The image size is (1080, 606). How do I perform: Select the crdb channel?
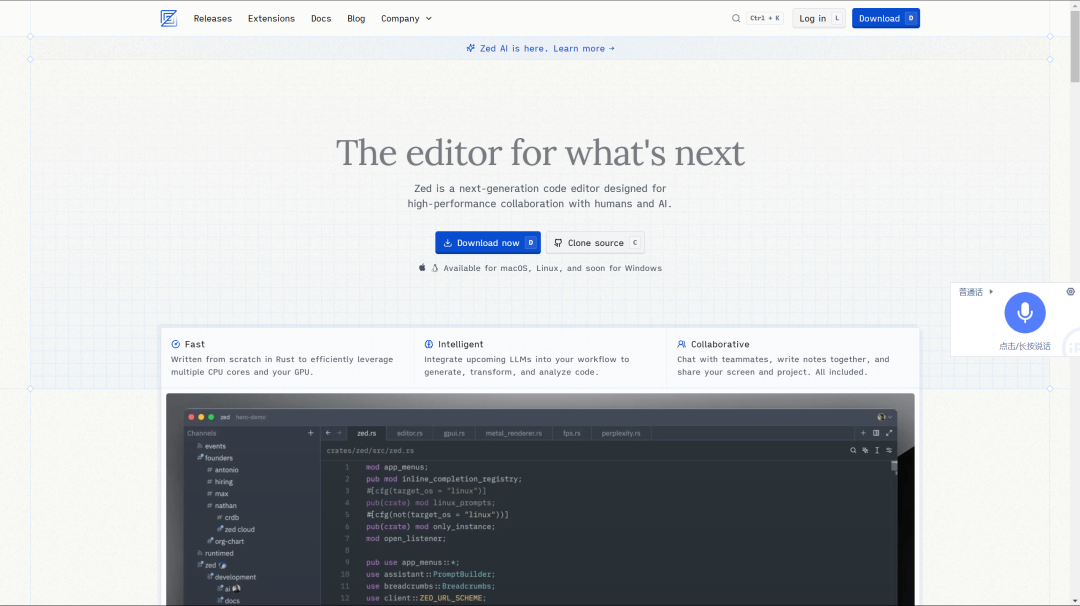pyautogui.click(x=231, y=518)
